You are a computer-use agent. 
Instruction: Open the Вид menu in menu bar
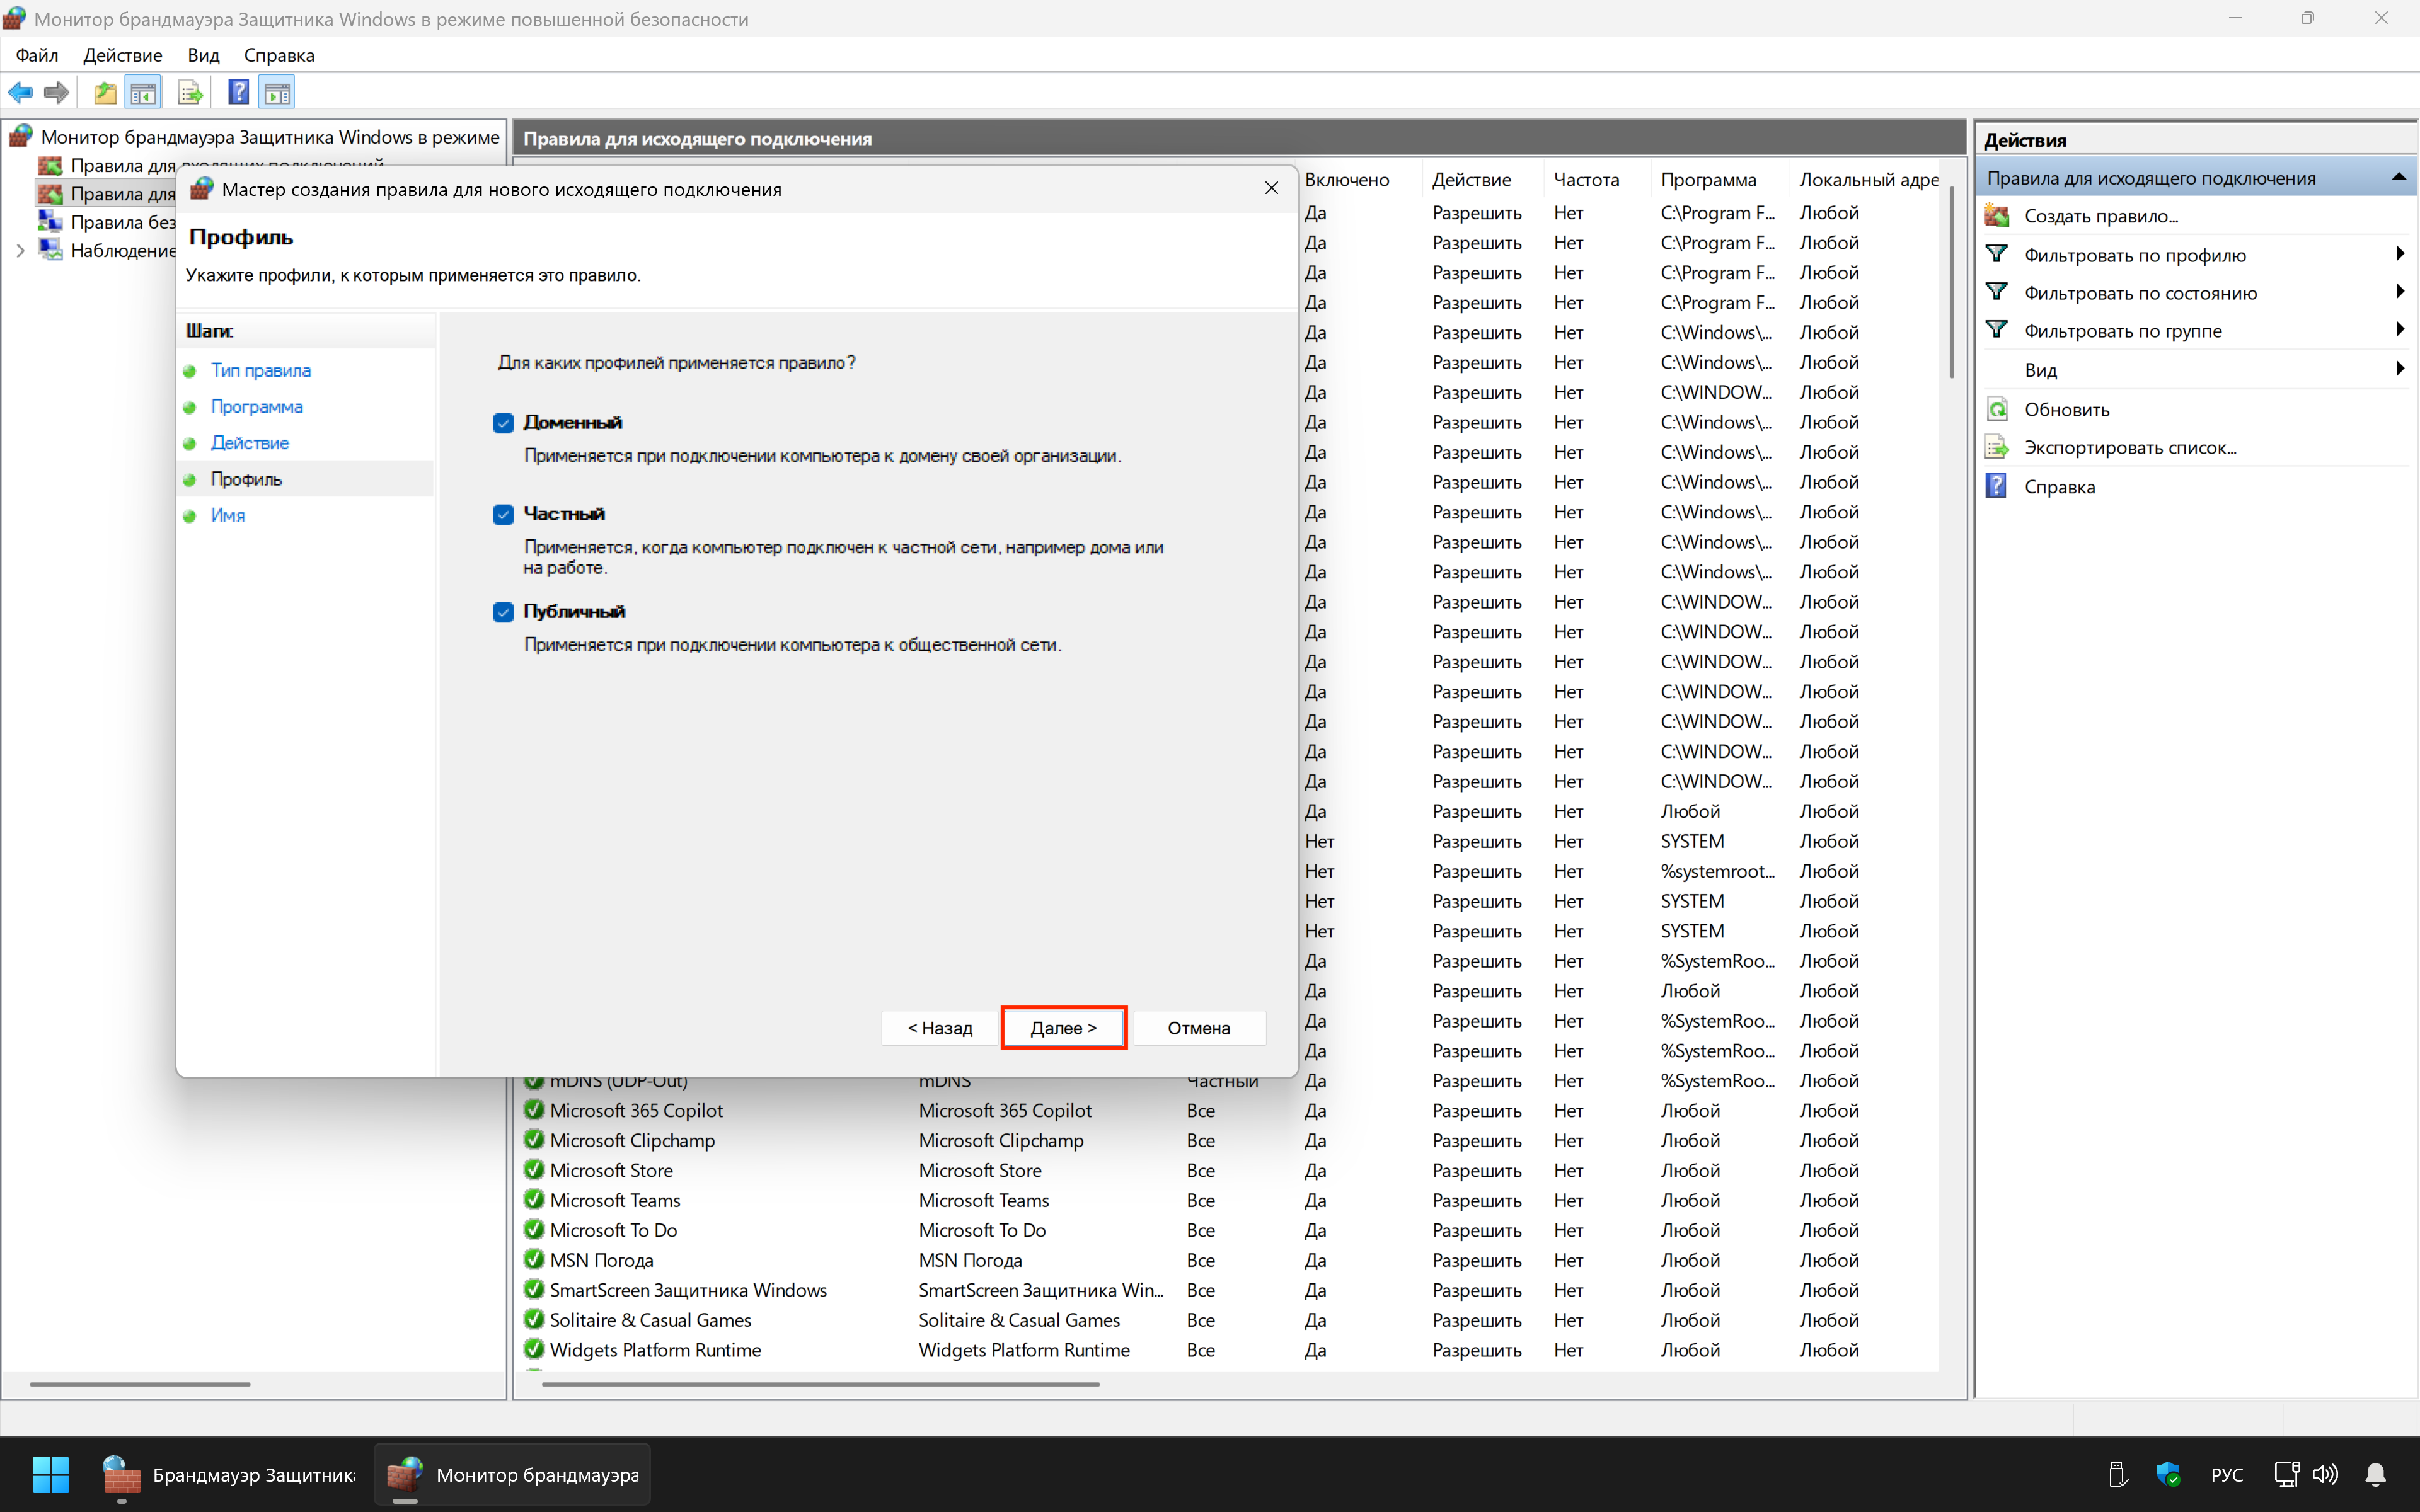[x=203, y=55]
